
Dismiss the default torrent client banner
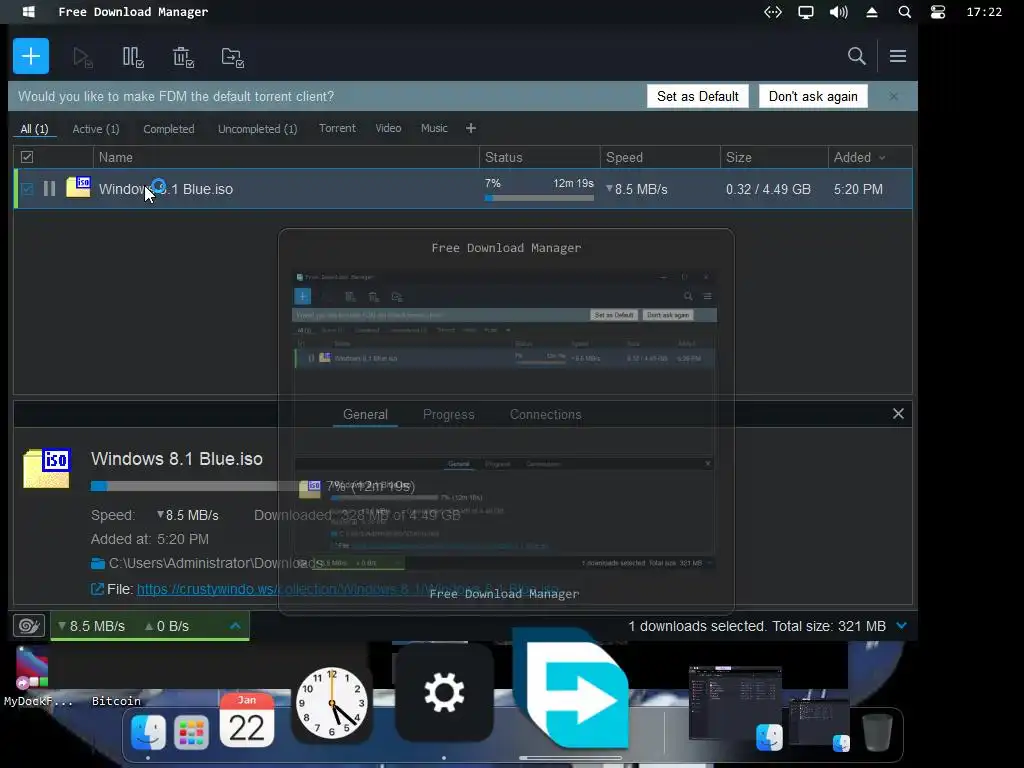tap(893, 96)
